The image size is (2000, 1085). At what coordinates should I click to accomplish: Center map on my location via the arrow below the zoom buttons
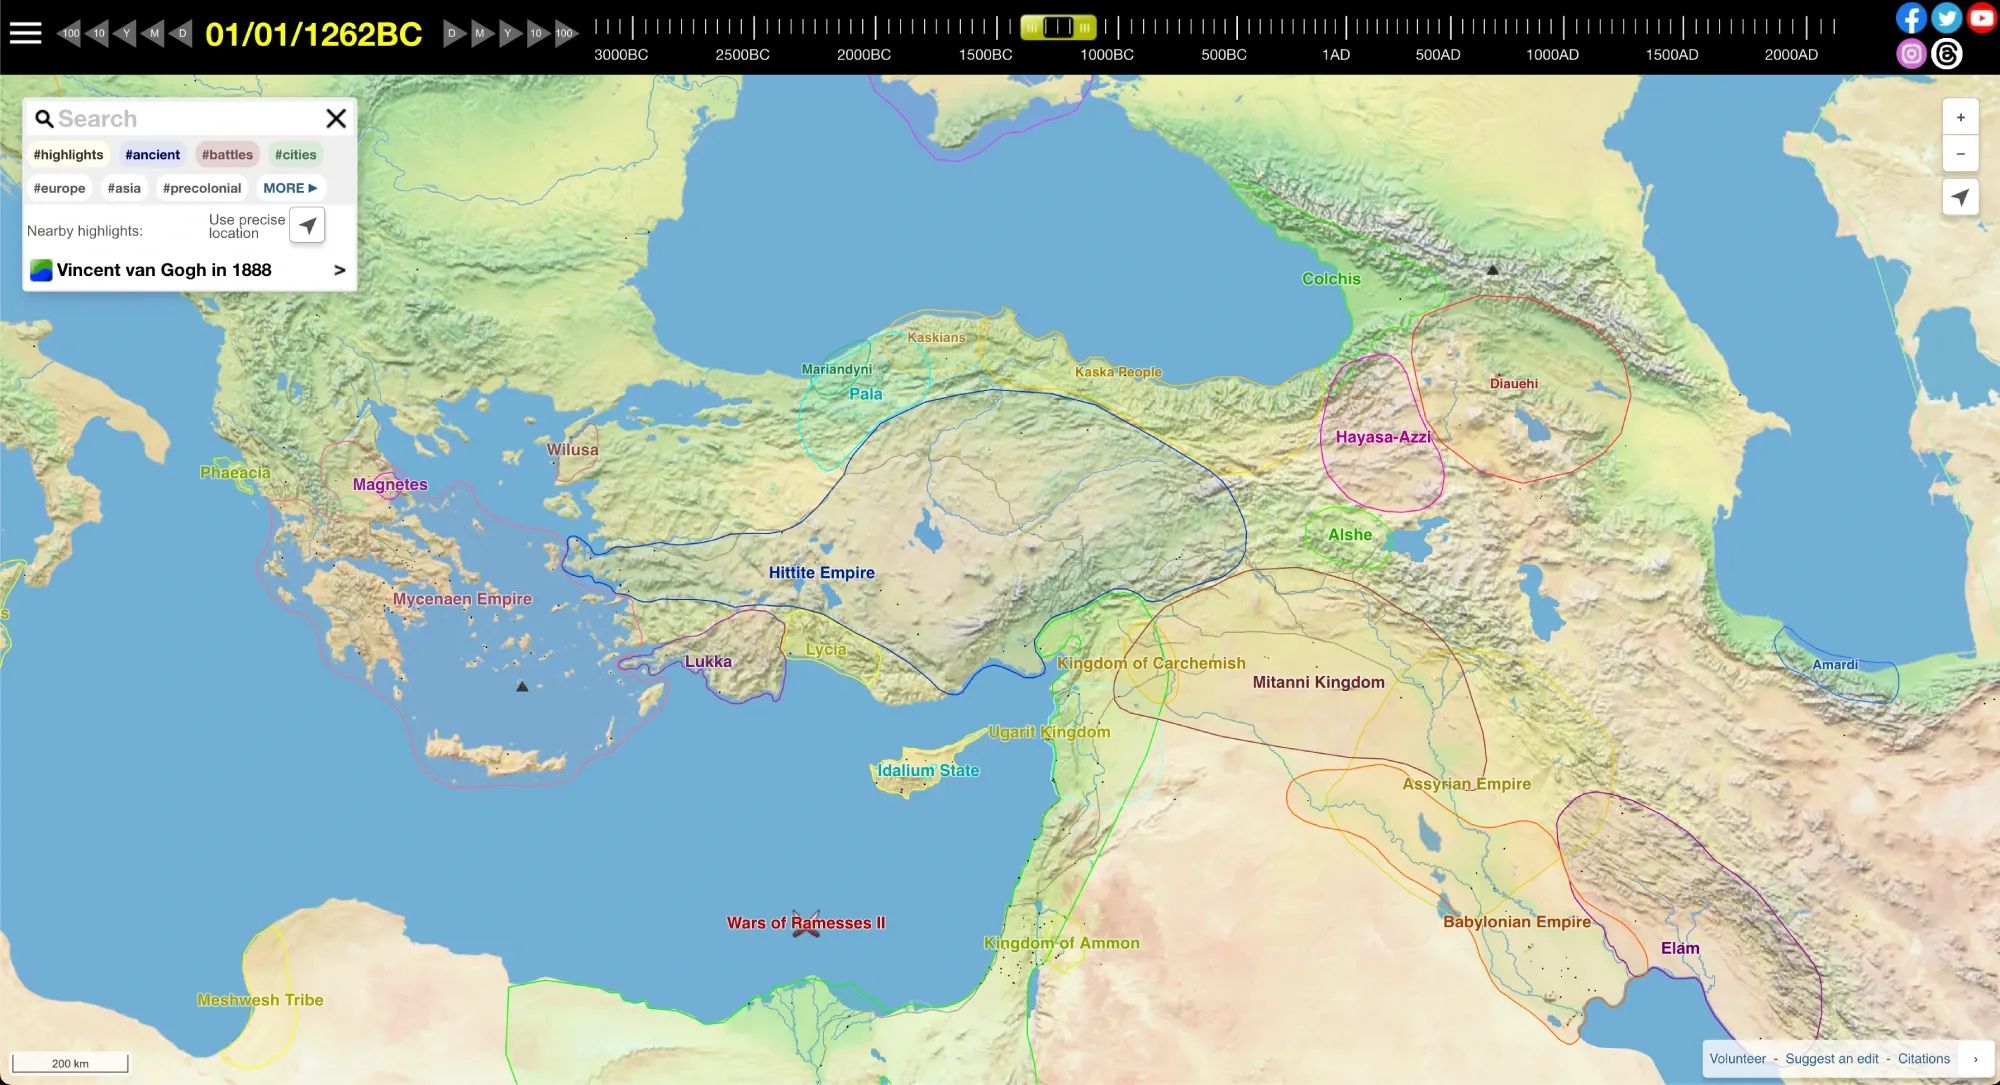(1960, 197)
